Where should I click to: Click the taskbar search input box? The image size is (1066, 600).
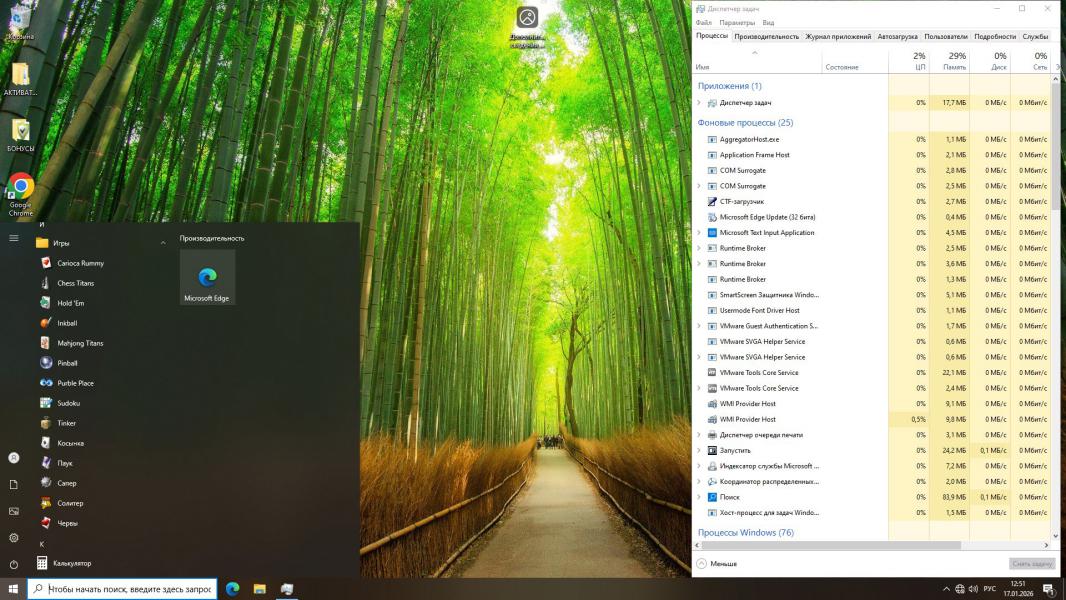129,589
